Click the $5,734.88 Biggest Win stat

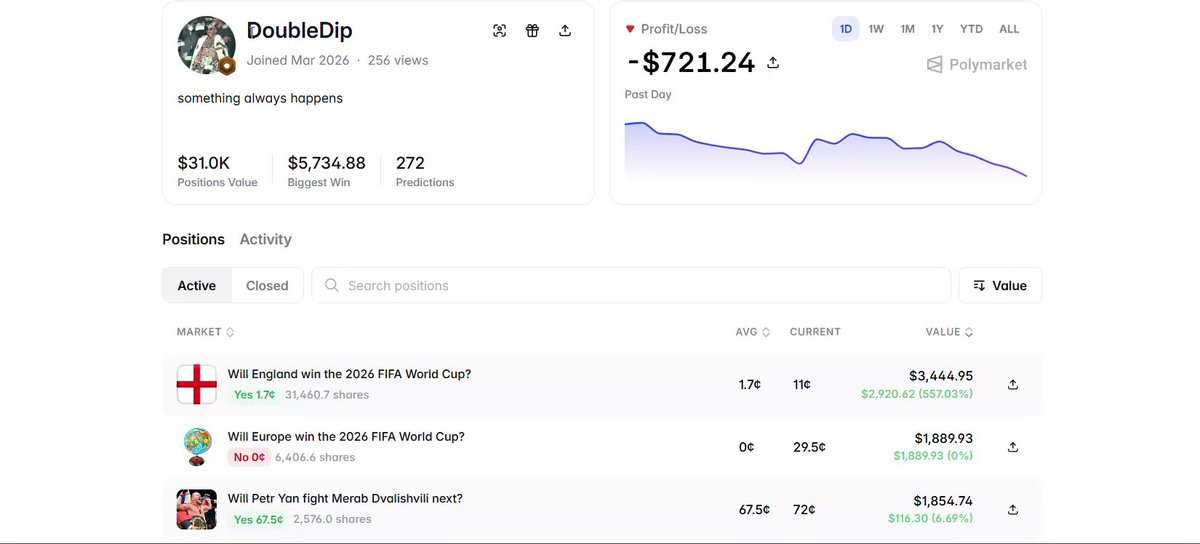point(326,162)
